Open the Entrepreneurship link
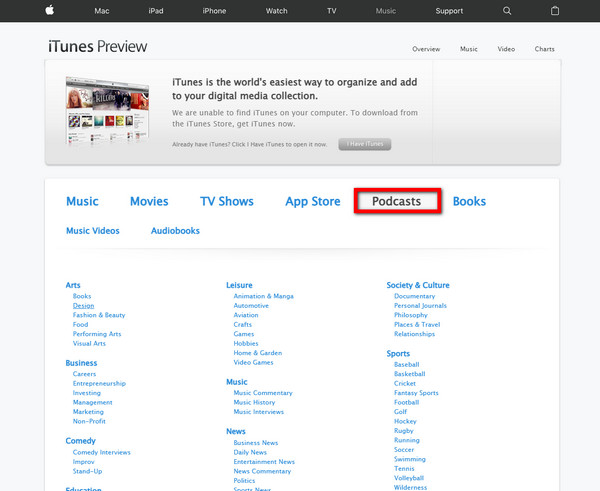This screenshot has height=491, width=600. 99,383
